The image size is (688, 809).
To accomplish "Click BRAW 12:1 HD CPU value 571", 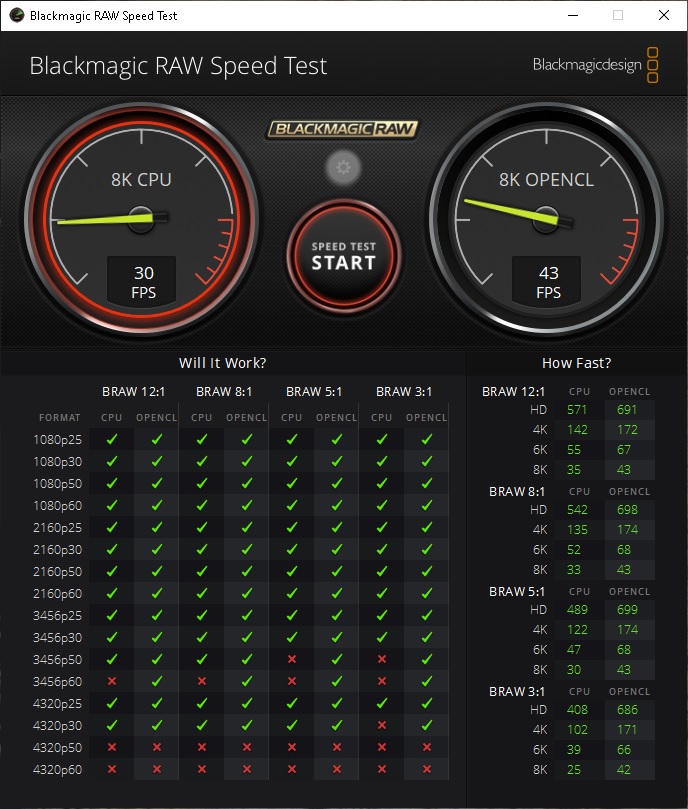I will [x=577, y=410].
